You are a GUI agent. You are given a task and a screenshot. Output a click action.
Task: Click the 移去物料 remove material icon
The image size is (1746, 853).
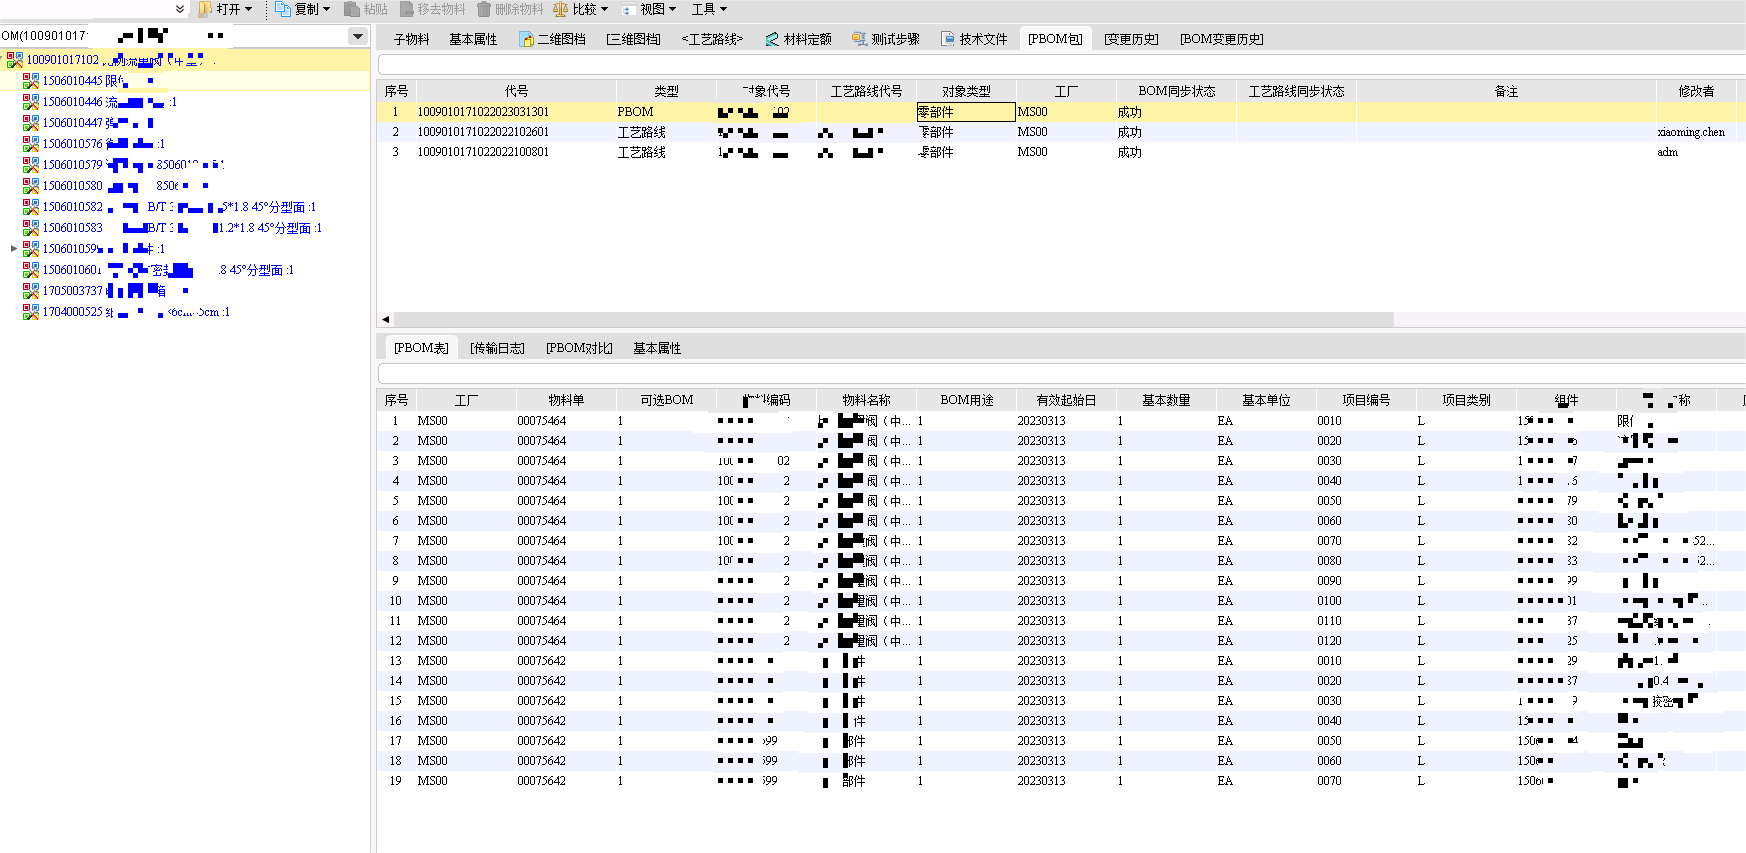click(x=407, y=9)
